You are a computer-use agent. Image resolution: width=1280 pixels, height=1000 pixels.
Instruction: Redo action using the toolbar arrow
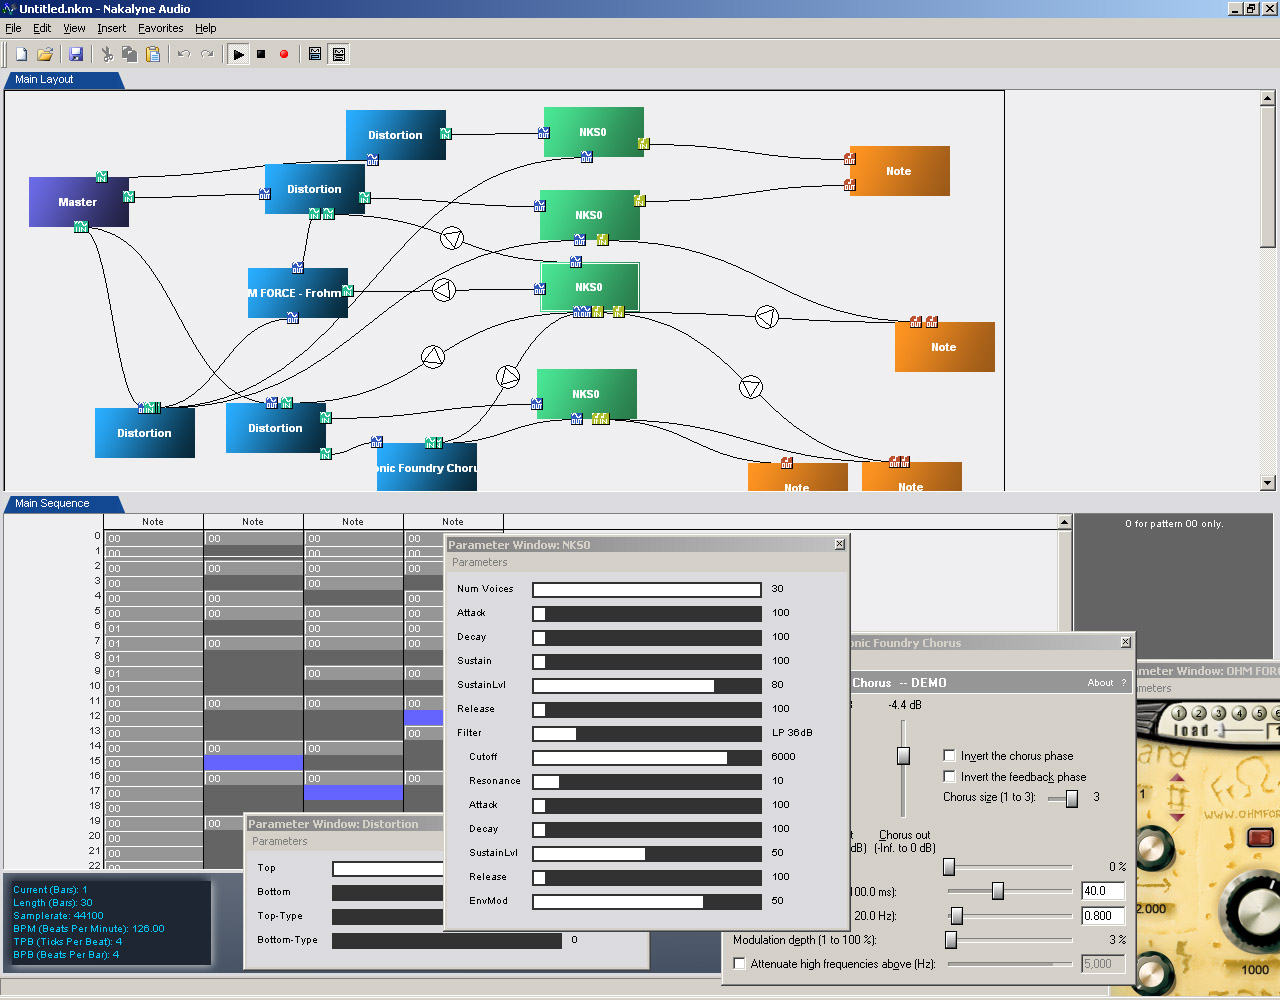tap(207, 54)
